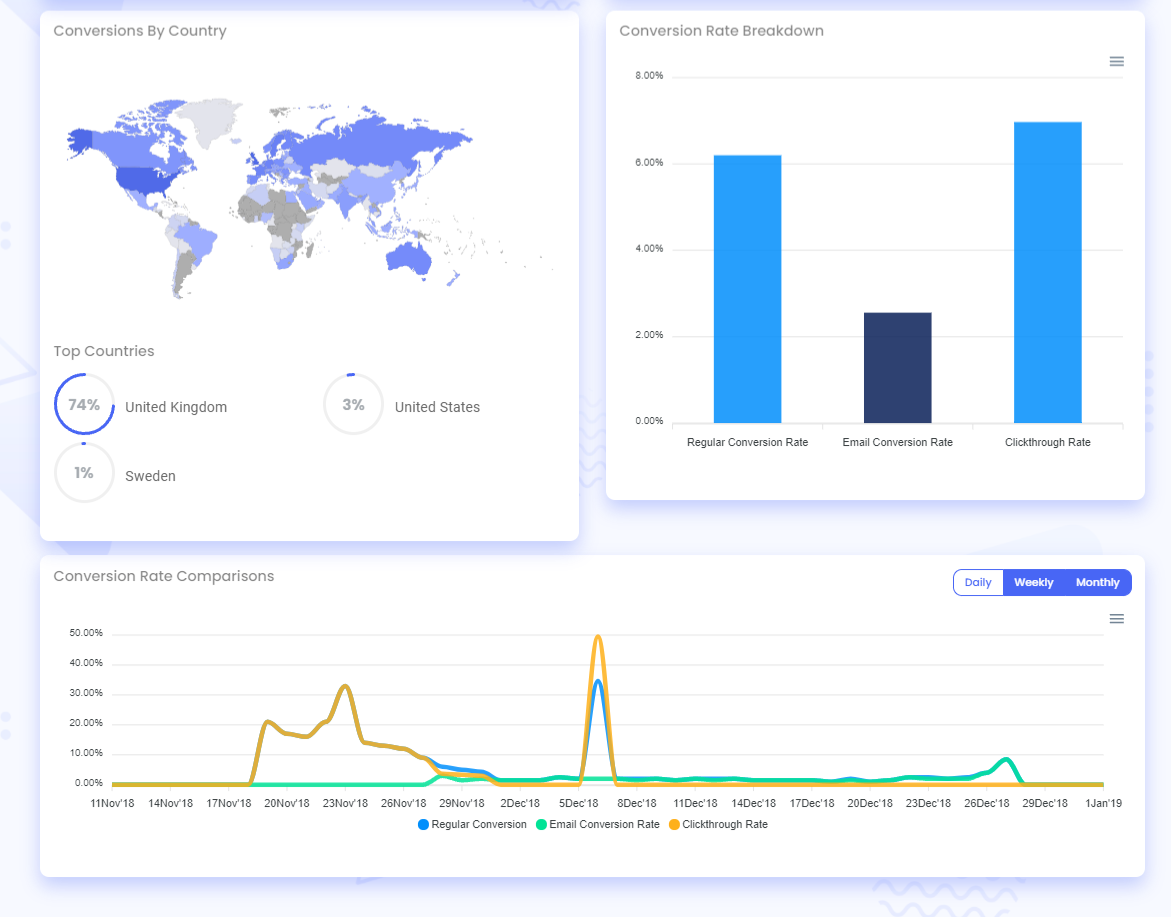The width and height of the screenshot is (1171, 917).
Task: Click the Clickthrough Rate bar
Action: click(x=1047, y=270)
